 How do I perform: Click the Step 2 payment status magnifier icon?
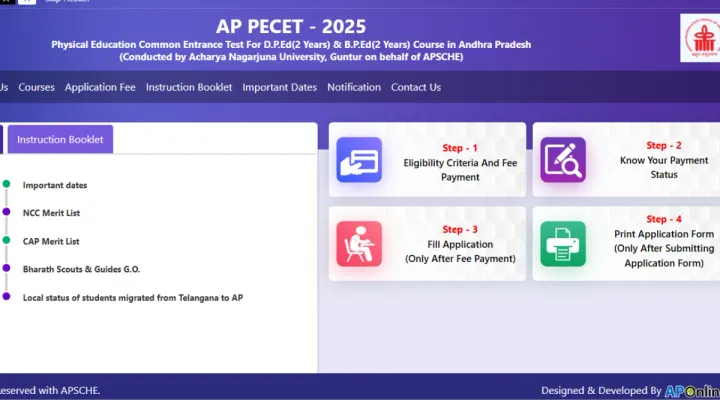click(563, 160)
